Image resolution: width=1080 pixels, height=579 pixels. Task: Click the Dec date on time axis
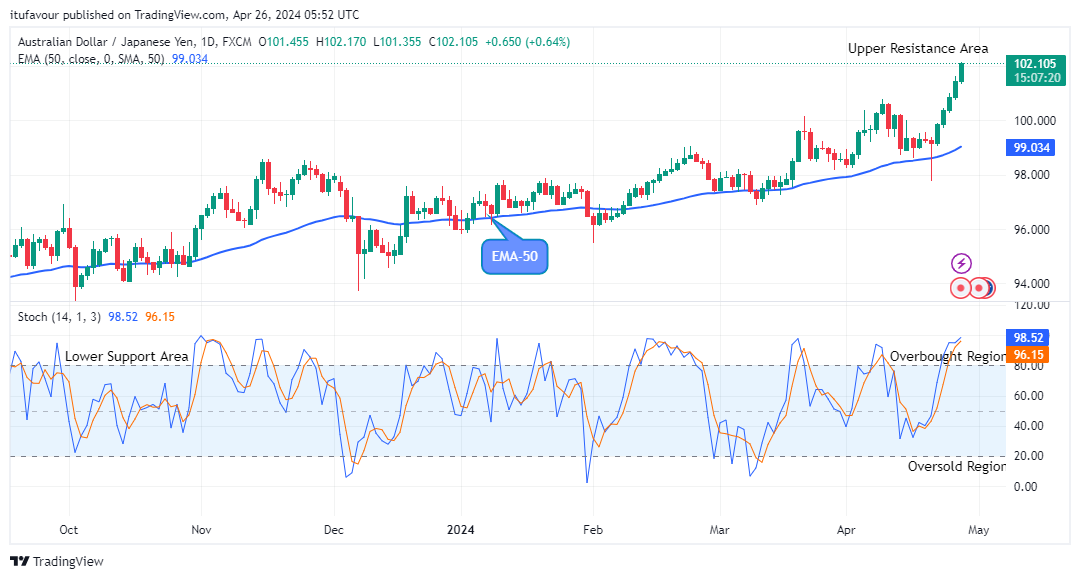pos(333,529)
